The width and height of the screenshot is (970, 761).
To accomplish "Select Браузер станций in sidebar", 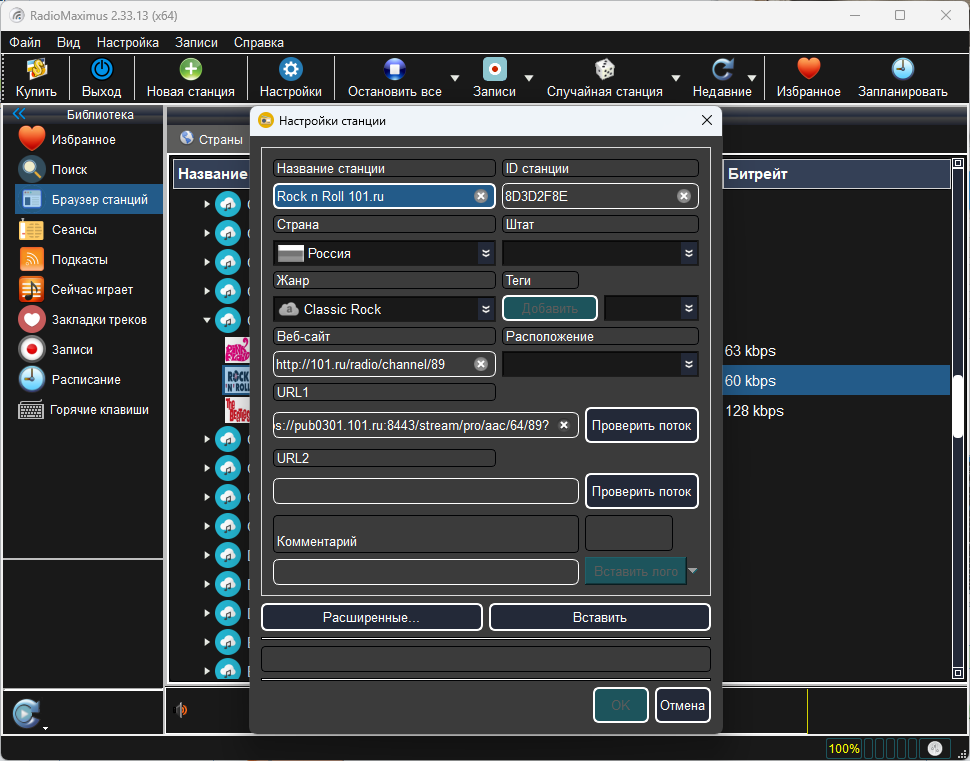I will pyautogui.click(x=89, y=199).
